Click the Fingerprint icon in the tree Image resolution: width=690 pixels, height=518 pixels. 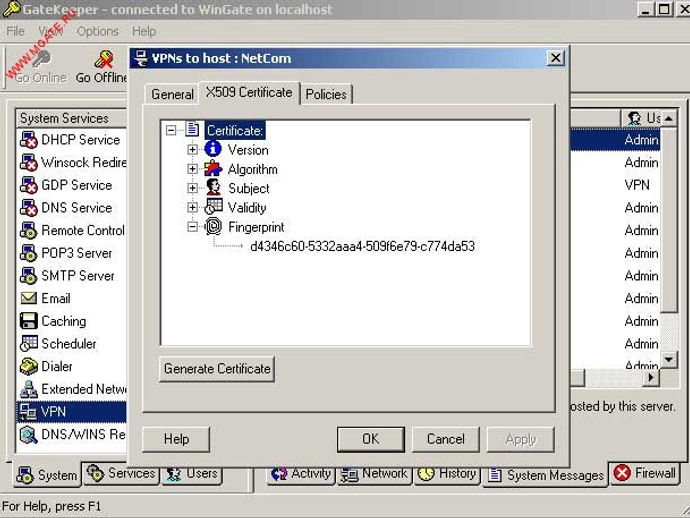213,226
